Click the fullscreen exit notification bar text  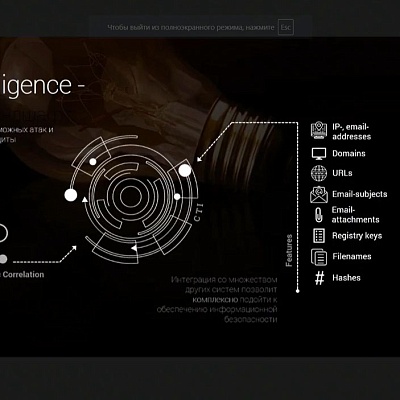point(191,27)
